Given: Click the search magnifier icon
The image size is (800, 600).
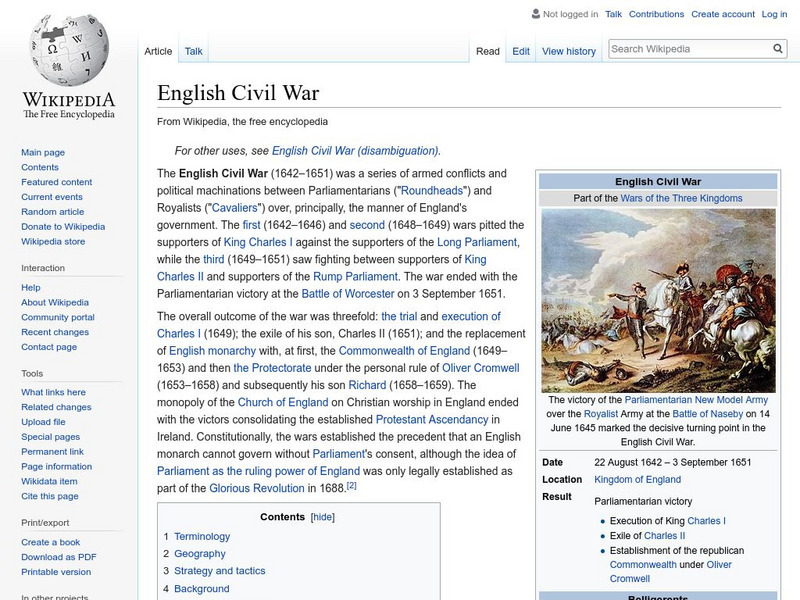Looking at the screenshot, I should (778, 49).
